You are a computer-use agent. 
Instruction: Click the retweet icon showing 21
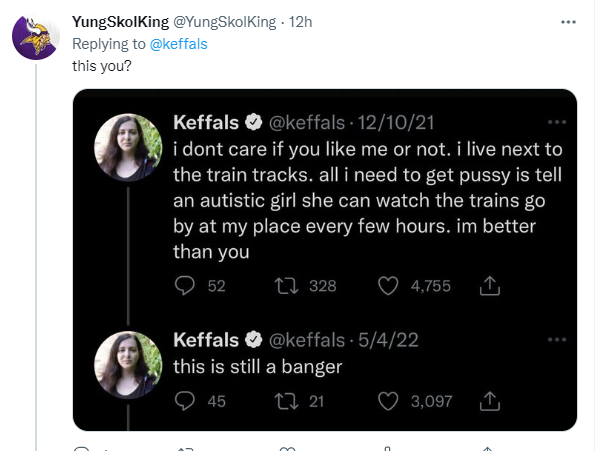286,401
